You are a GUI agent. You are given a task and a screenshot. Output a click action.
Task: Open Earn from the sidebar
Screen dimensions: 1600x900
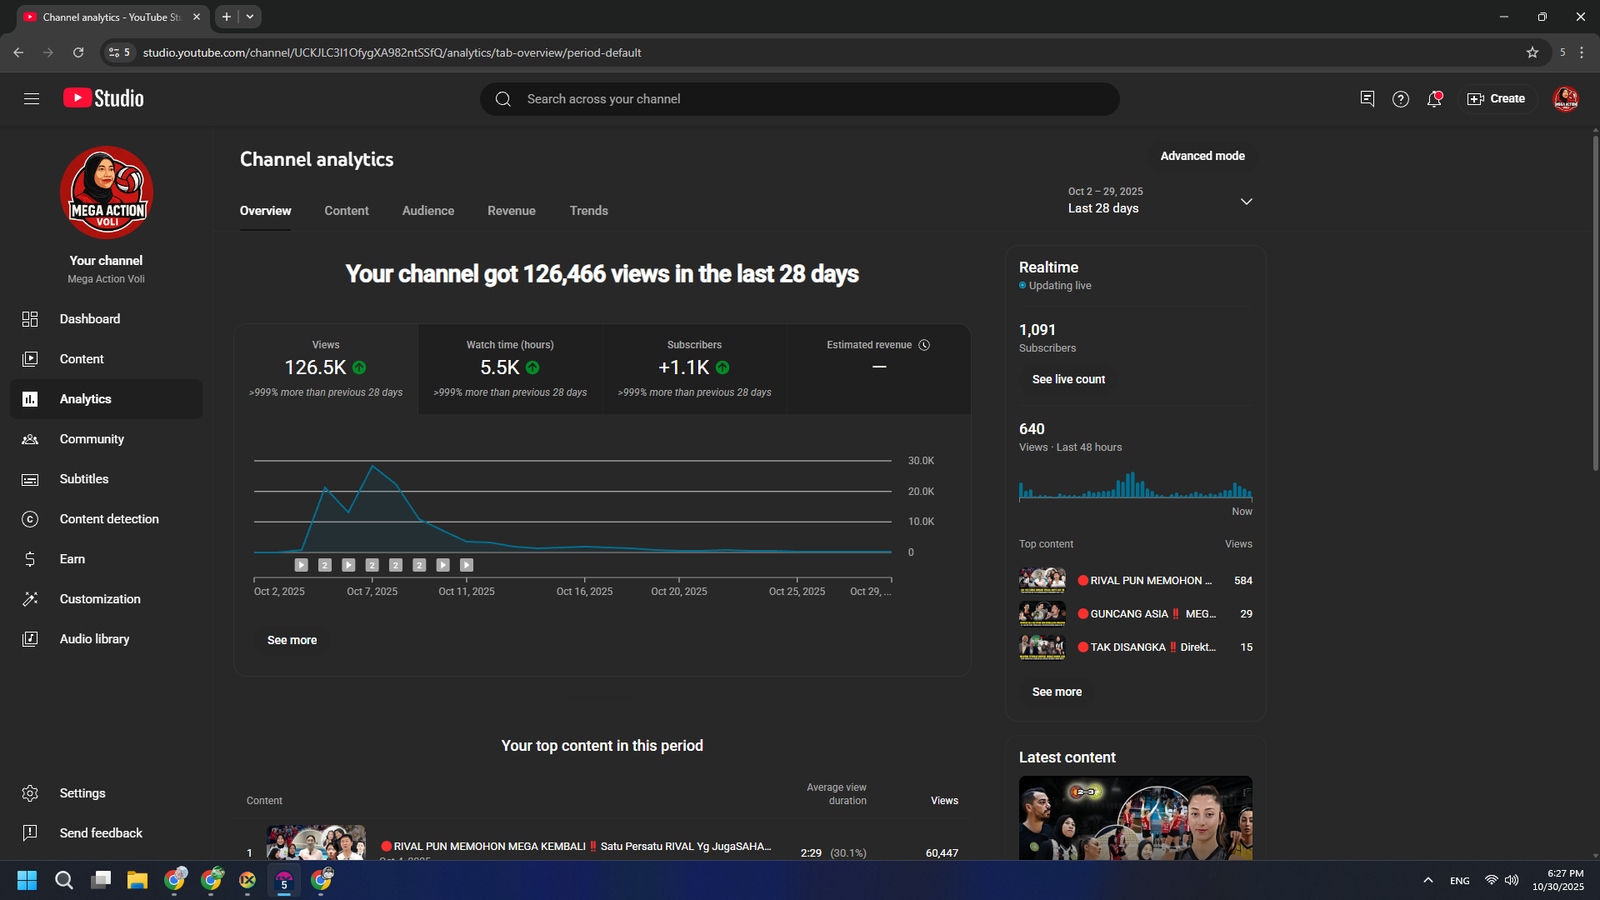pos(72,559)
